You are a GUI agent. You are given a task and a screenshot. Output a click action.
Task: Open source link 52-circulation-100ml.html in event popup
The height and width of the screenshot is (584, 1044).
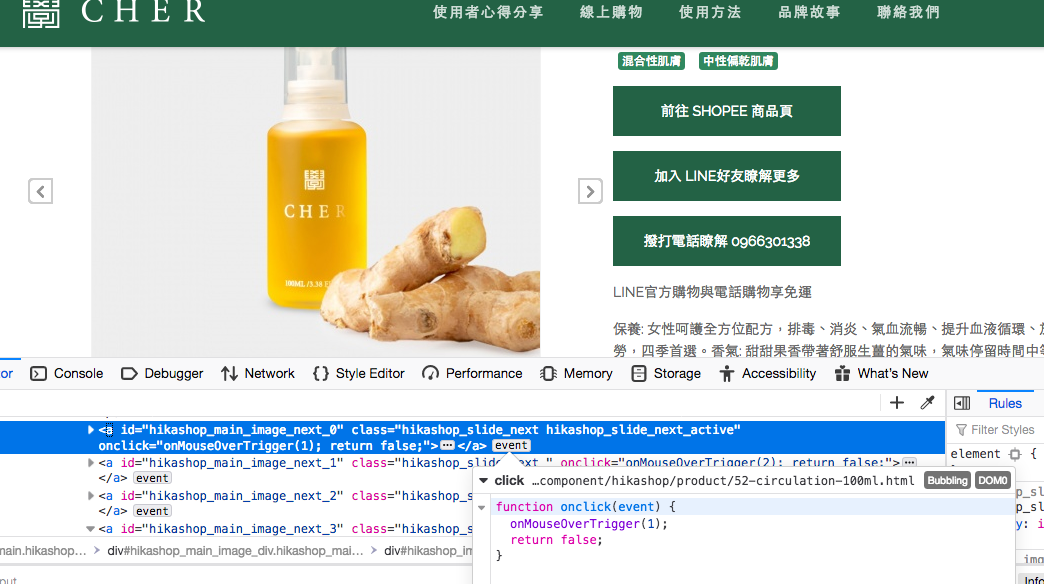coord(723,481)
